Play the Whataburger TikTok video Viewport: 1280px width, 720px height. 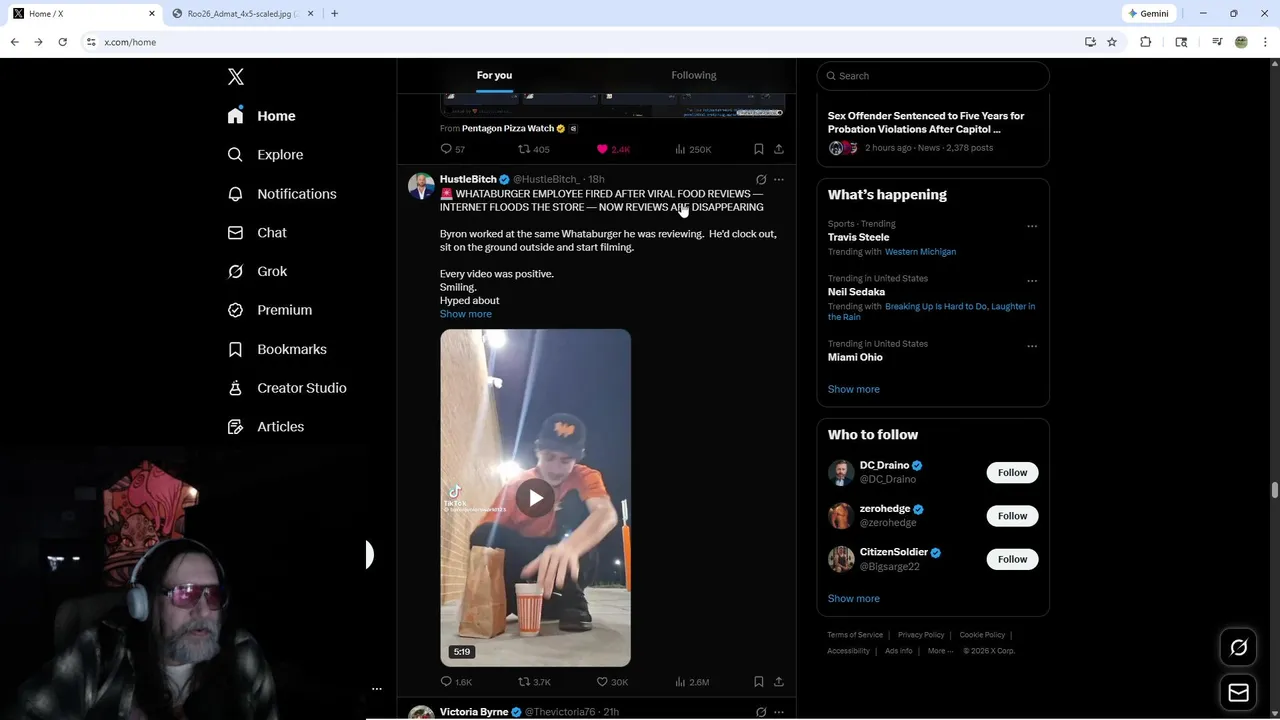[x=536, y=498]
